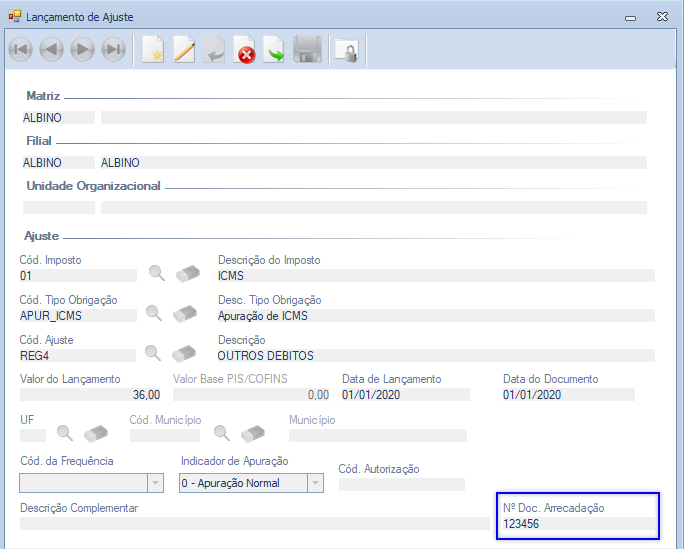Click the Cód. Ajuste field REG4
Viewport: 684px width, 549px height.
[78, 356]
